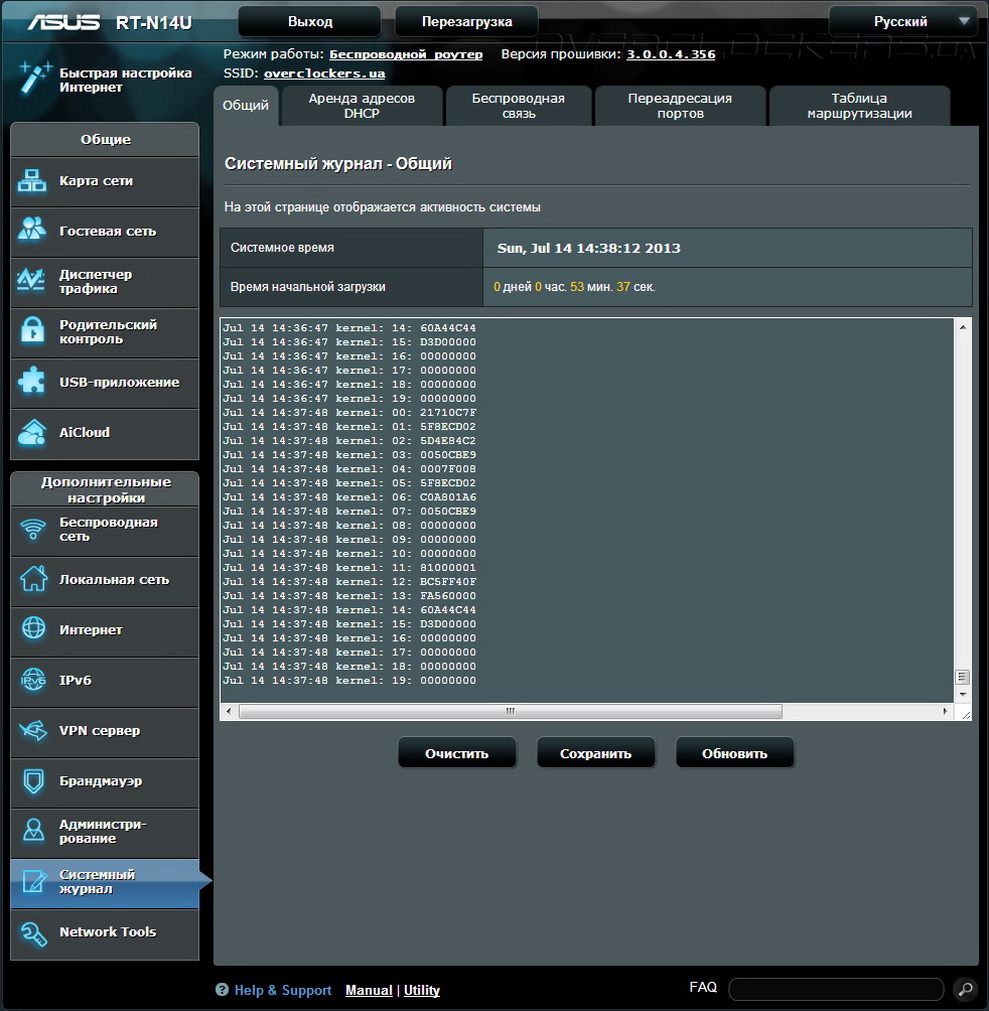Click the Network Tools wrench icon
The width and height of the screenshot is (989, 1011).
coord(33,932)
